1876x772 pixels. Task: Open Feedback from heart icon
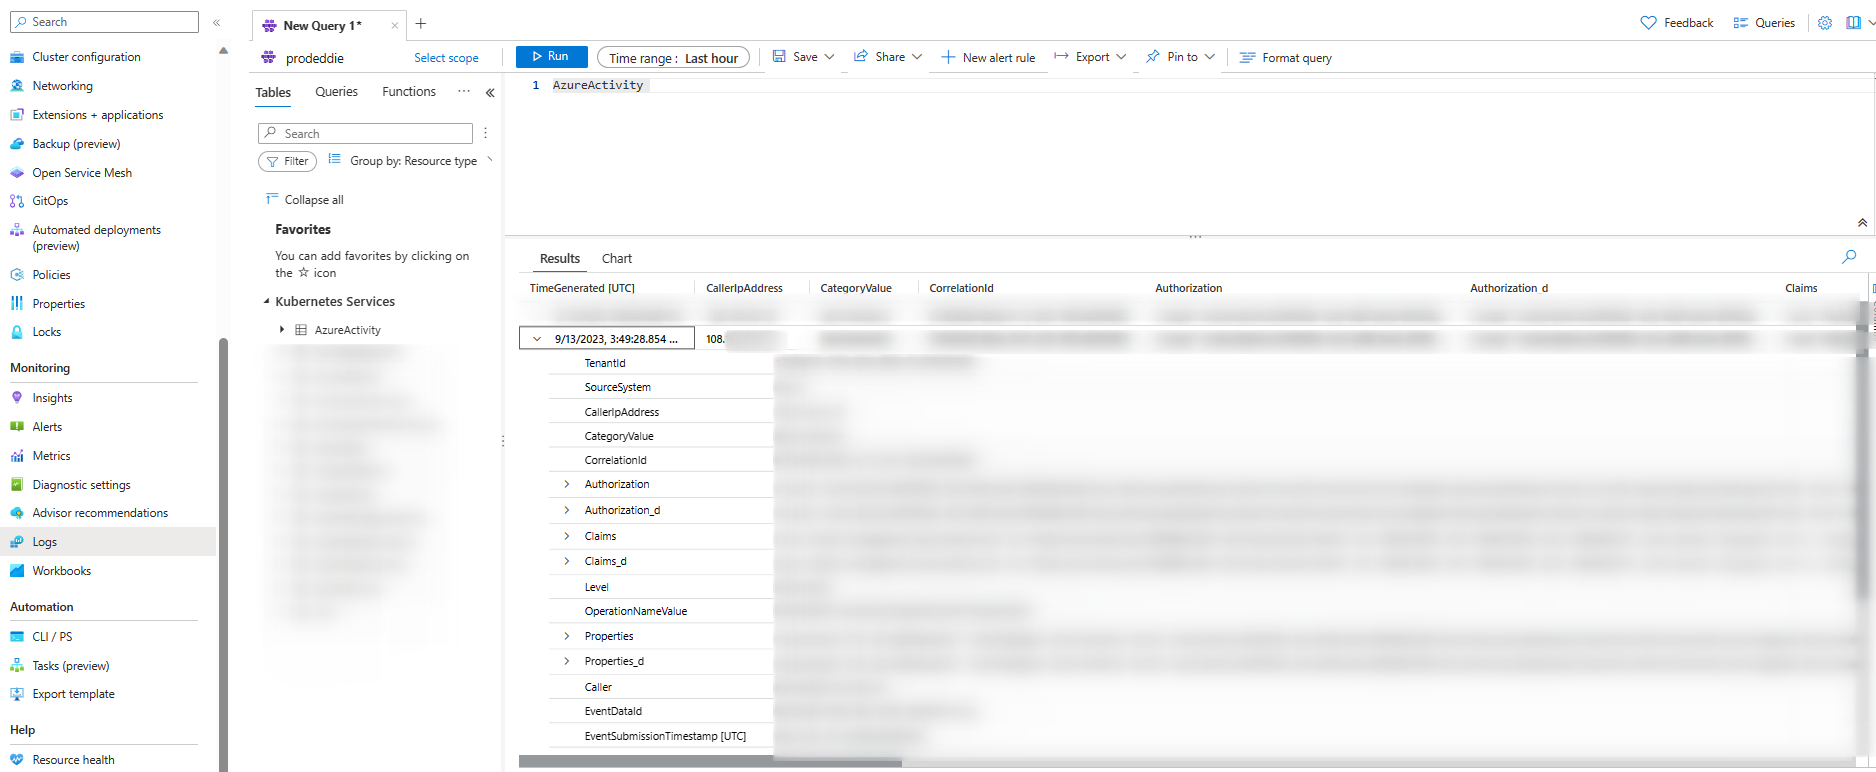[x=1677, y=23]
